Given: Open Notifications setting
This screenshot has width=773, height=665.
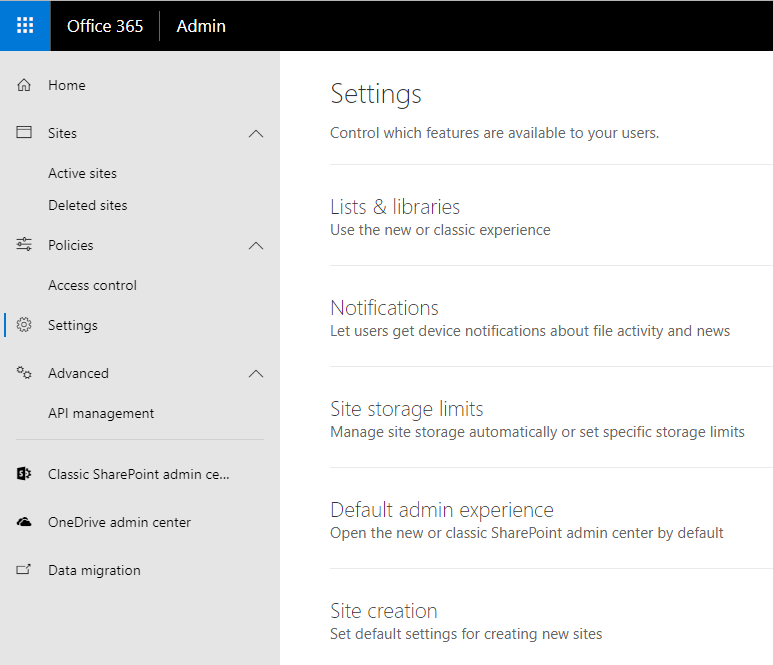Looking at the screenshot, I should (384, 308).
